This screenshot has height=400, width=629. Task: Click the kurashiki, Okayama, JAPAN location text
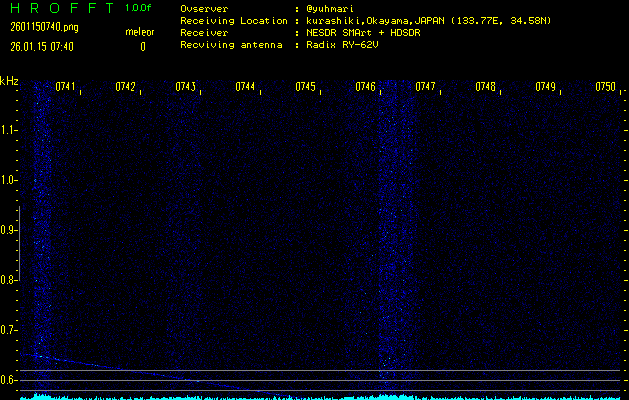(428, 21)
